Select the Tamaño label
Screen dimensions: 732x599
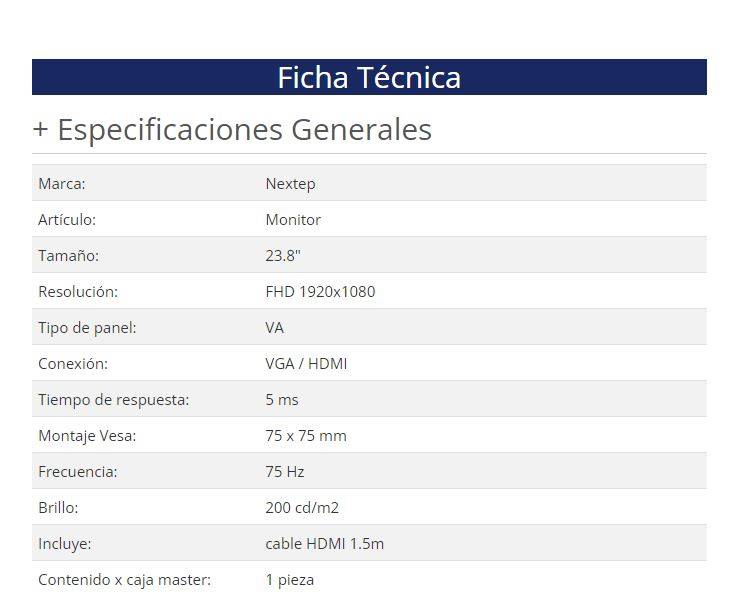68,256
